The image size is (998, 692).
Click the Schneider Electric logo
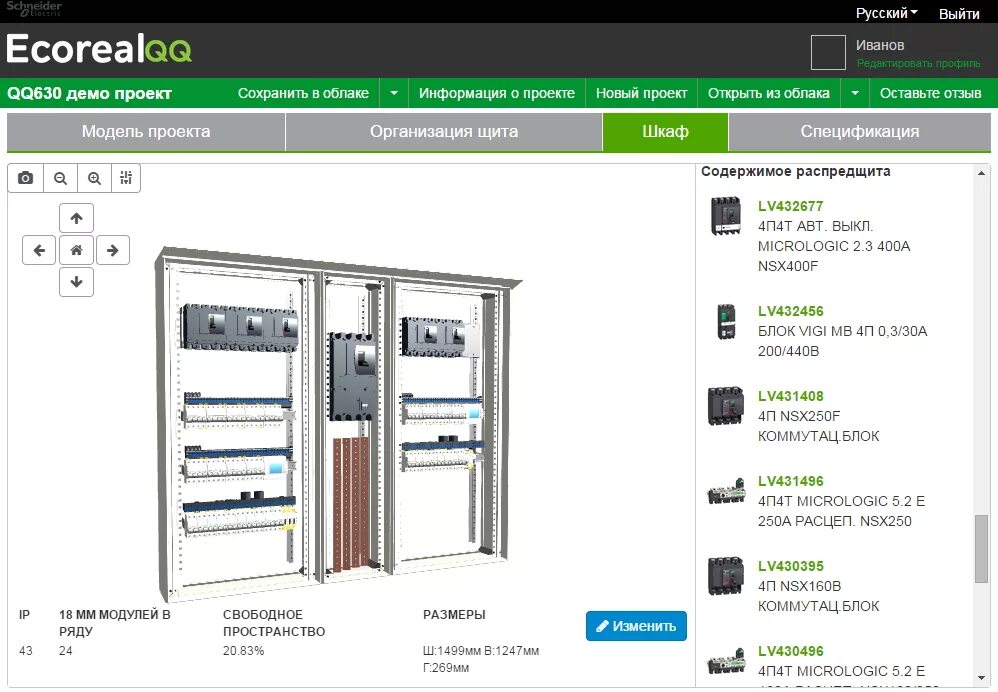coord(34,8)
